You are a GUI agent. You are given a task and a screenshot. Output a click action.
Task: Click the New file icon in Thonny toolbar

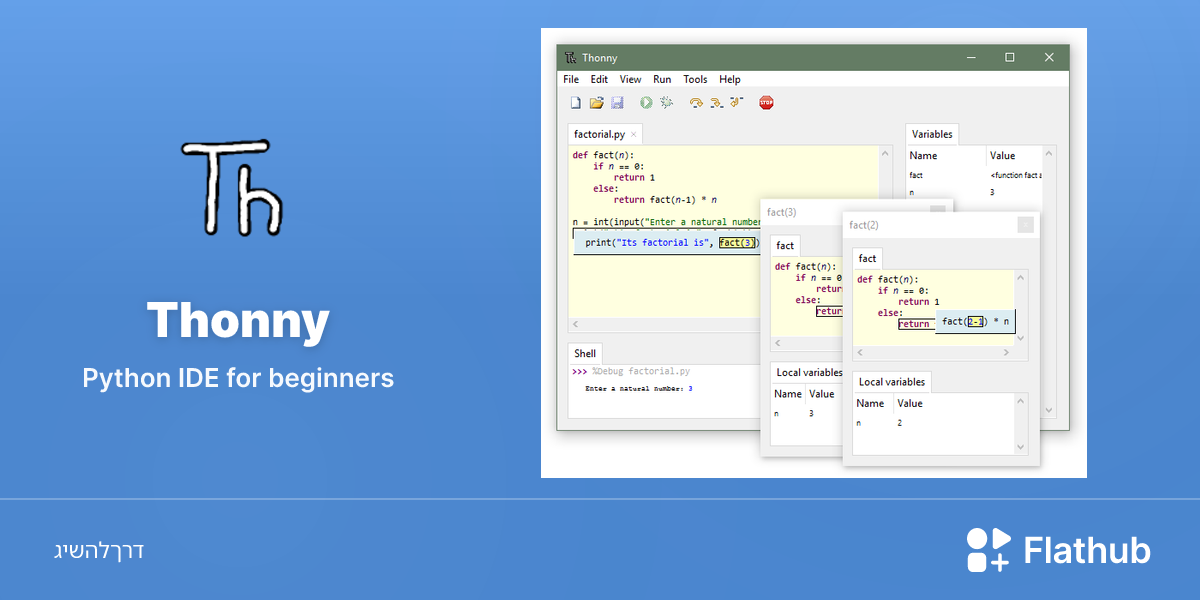tap(576, 102)
